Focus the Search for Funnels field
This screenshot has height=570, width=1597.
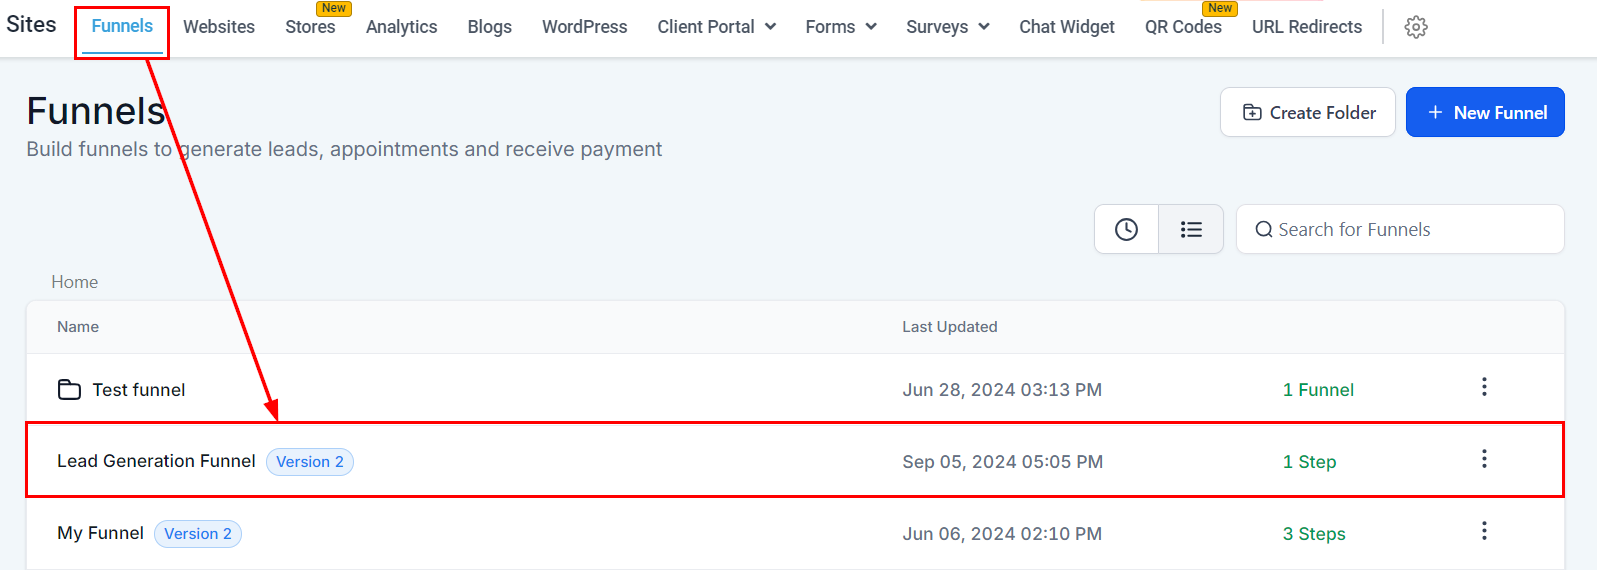pyautogui.click(x=1400, y=229)
